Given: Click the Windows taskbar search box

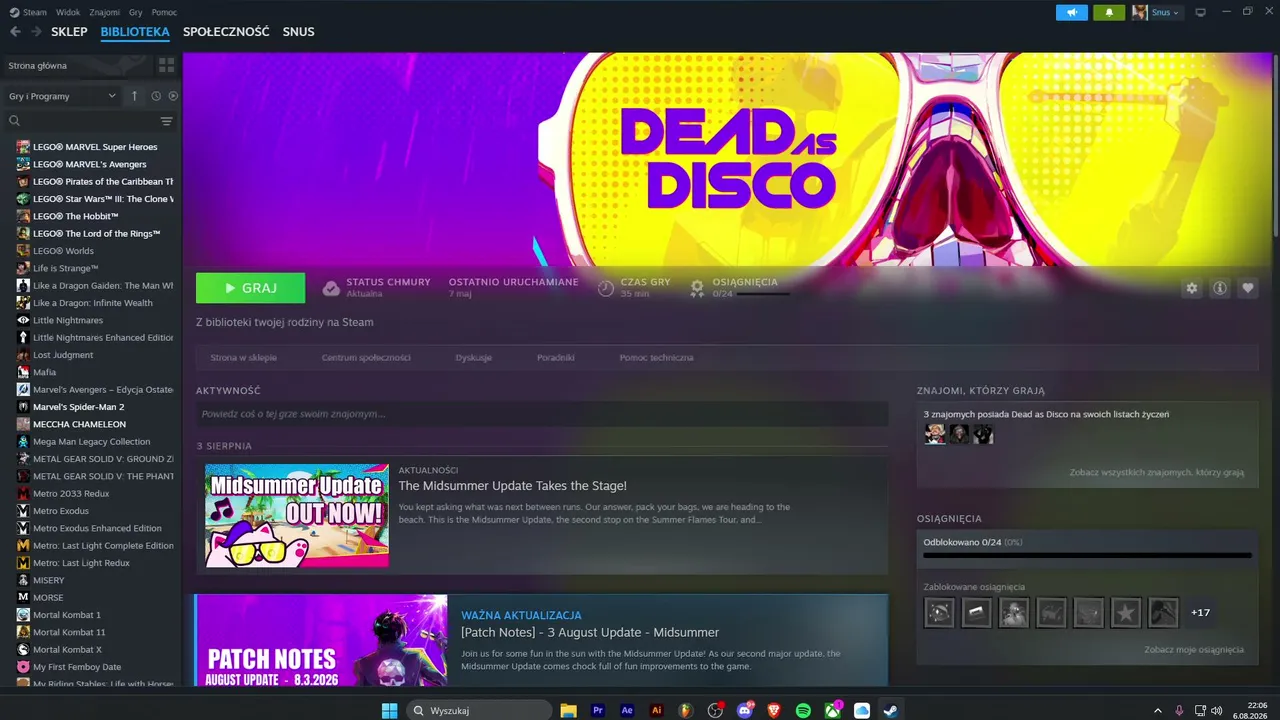Looking at the screenshot, I should [x=479, y=710].
